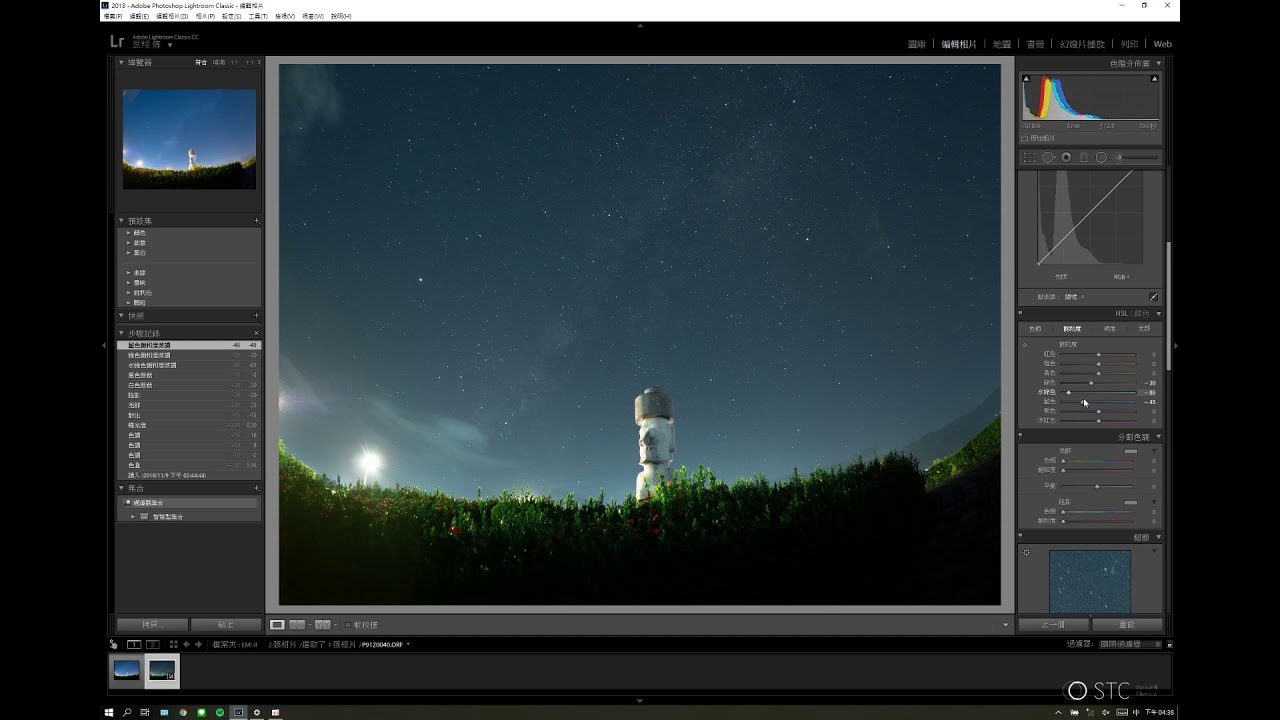Select first filmstrip thumbnail
Screen dimensions: 1280x720
point(127,671)
